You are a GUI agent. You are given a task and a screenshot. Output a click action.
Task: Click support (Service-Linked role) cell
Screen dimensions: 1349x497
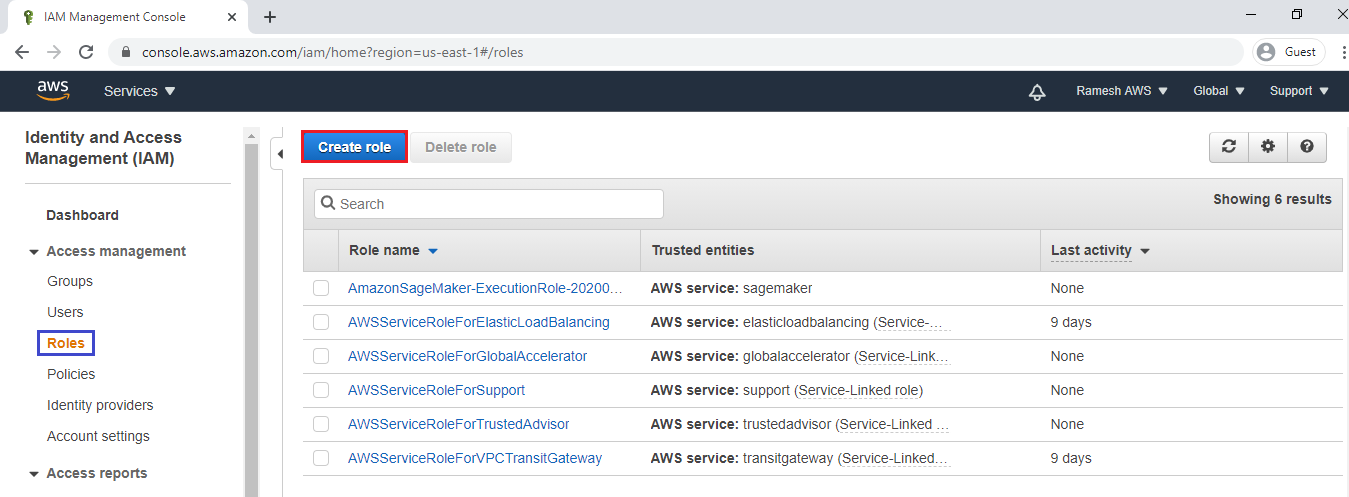pyautogui.click(x=786, y=390)
